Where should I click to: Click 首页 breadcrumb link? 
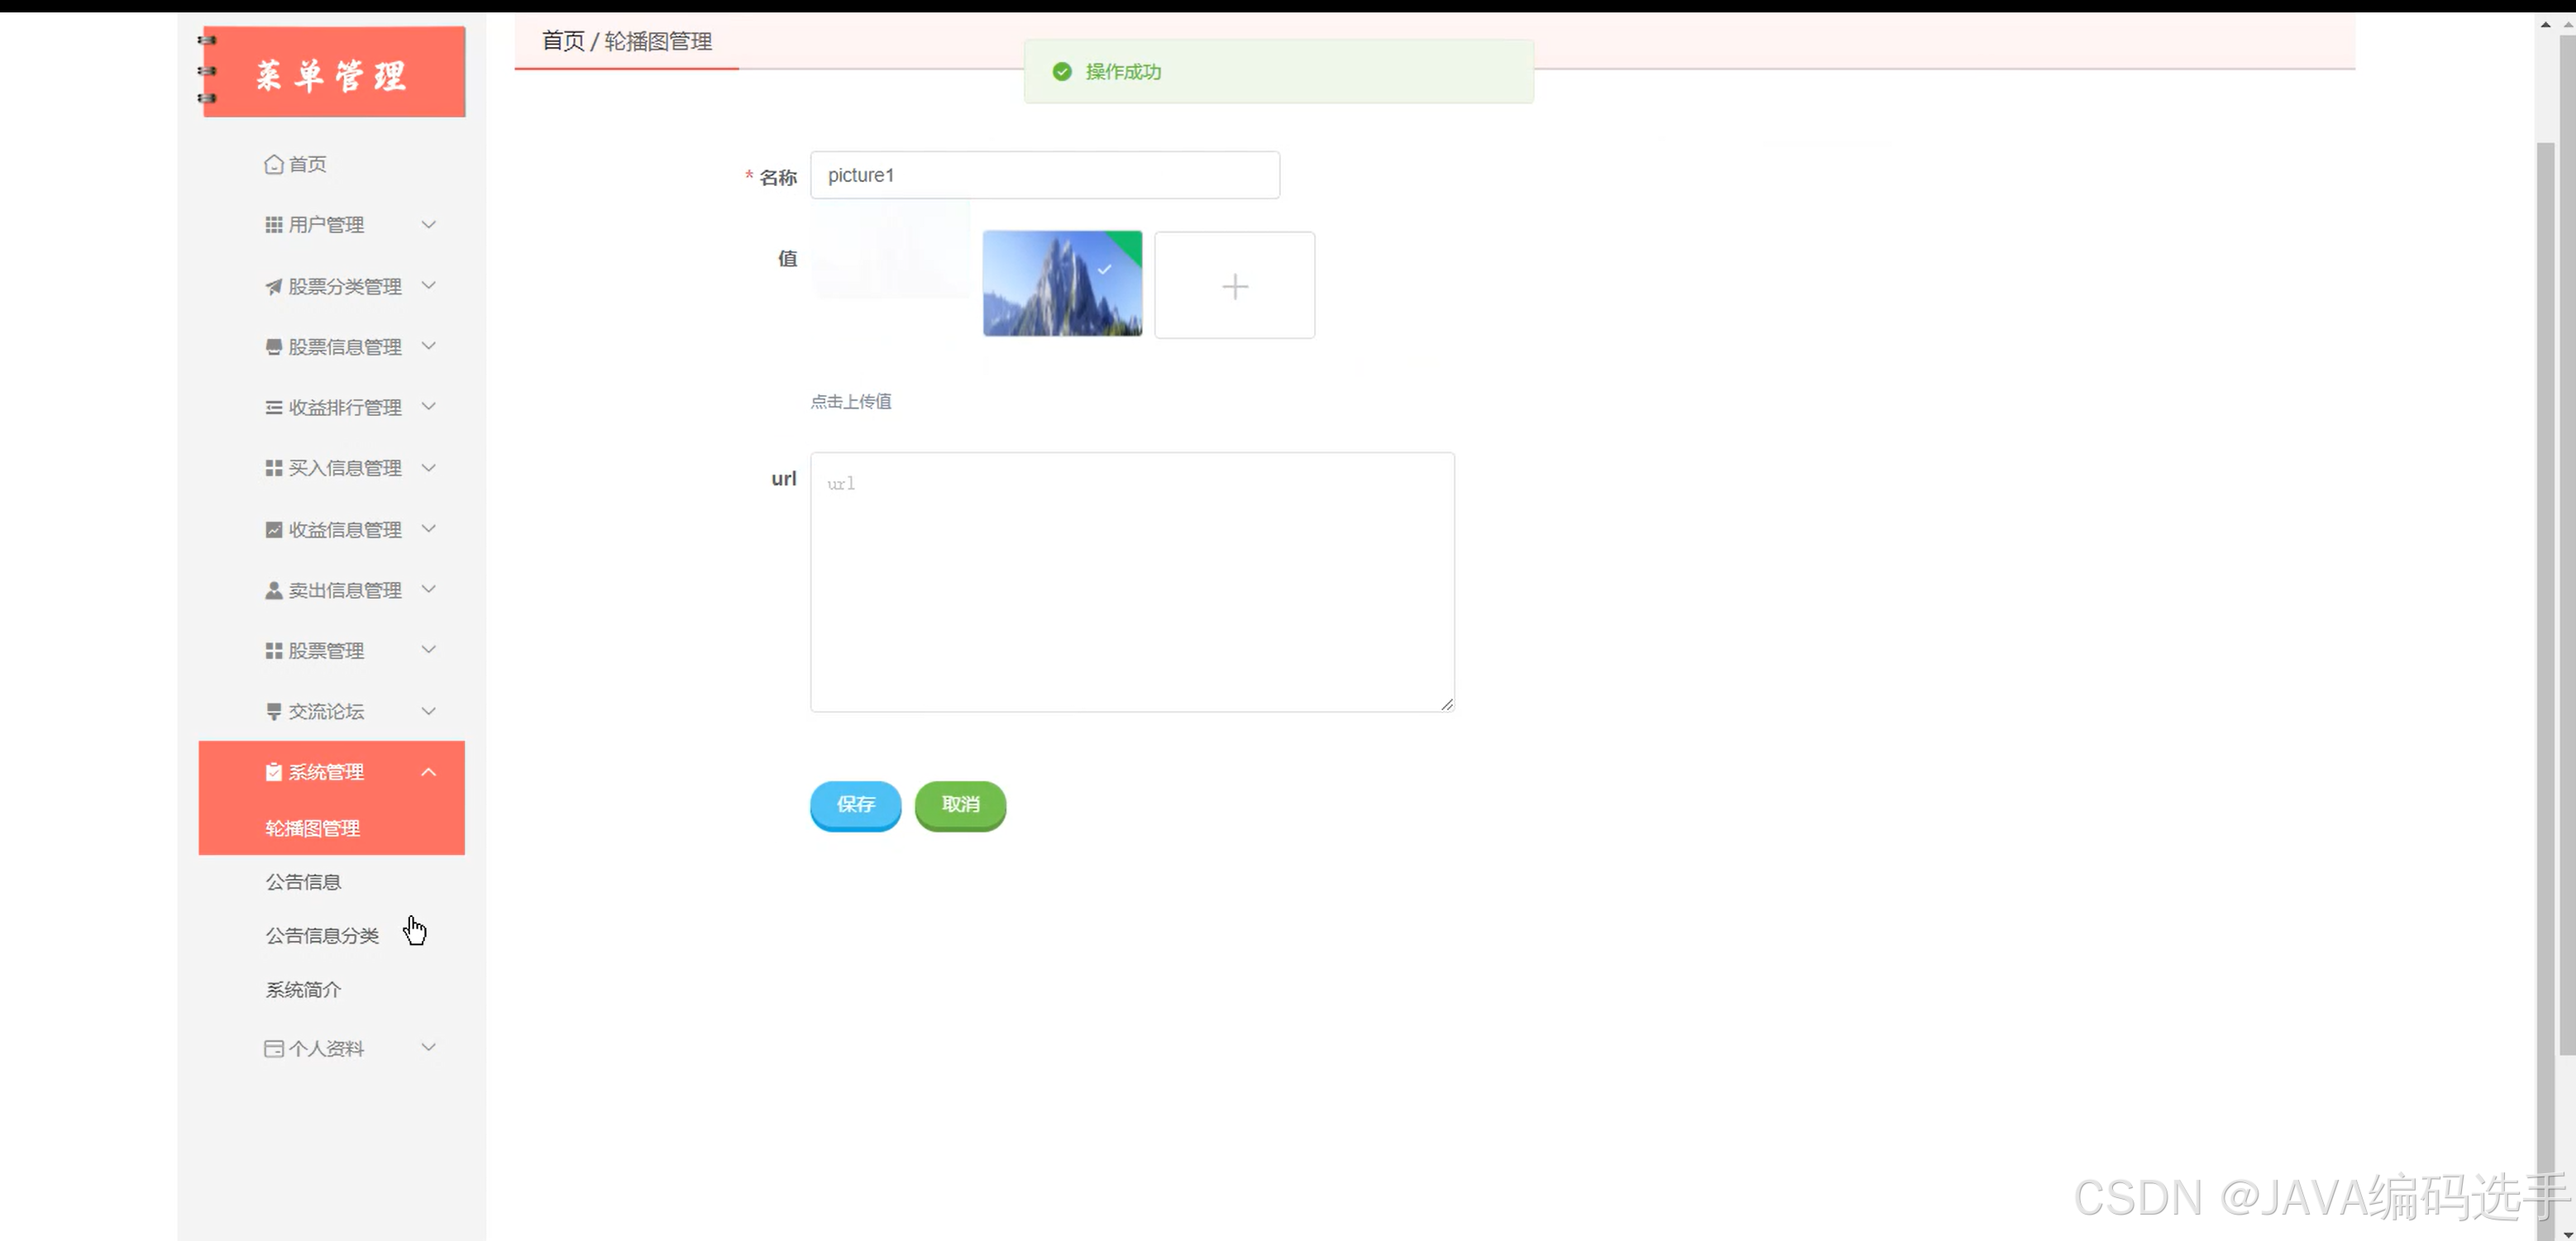click(x=563, y=41)
